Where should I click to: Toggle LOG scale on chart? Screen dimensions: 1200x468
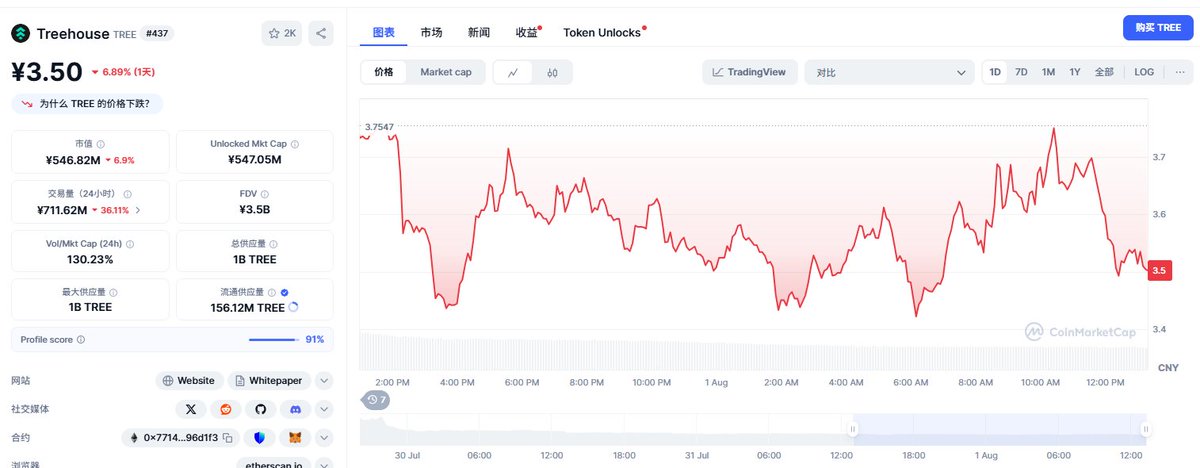[1144, 72]
